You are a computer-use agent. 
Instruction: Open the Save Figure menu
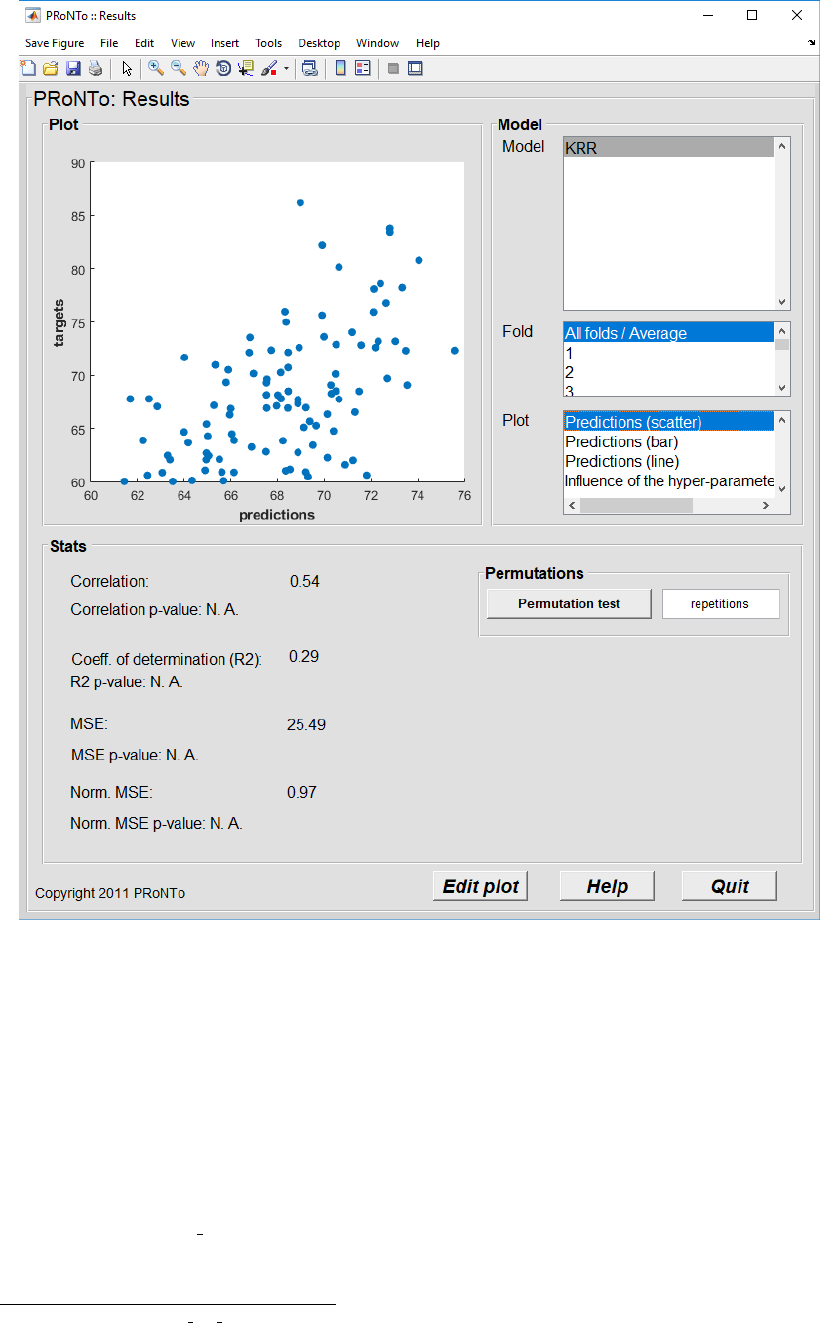(x=54, y=43)
